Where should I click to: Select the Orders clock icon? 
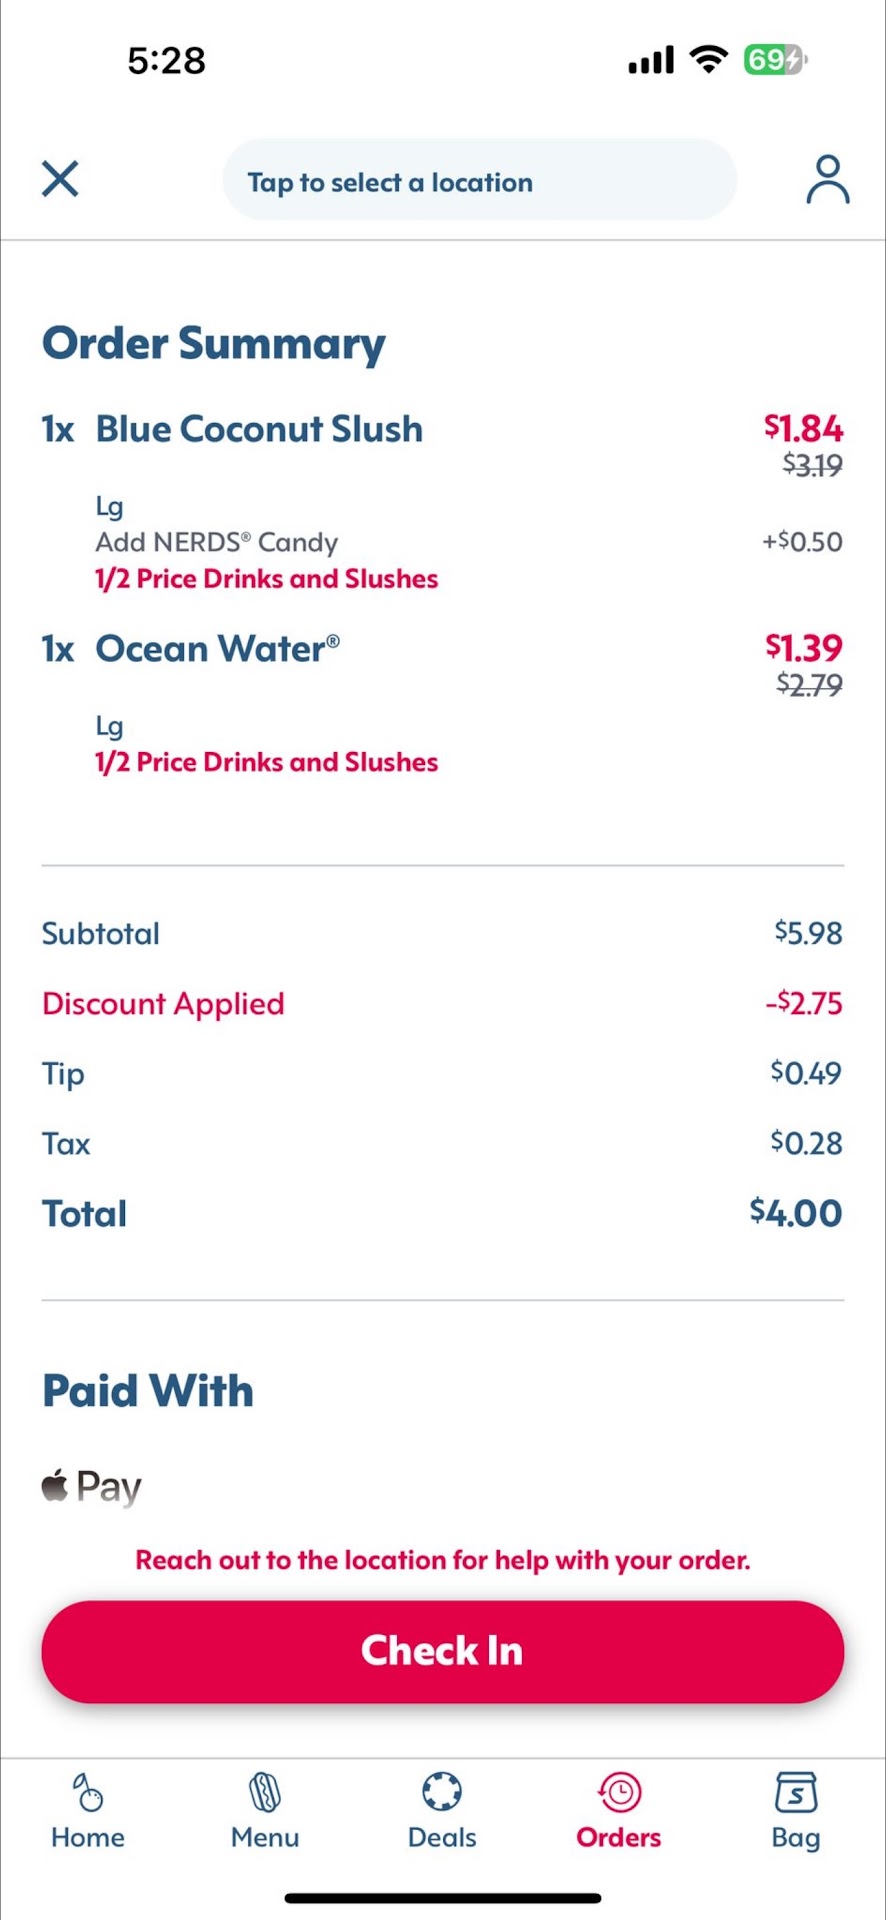click(x=619, y=1792)
